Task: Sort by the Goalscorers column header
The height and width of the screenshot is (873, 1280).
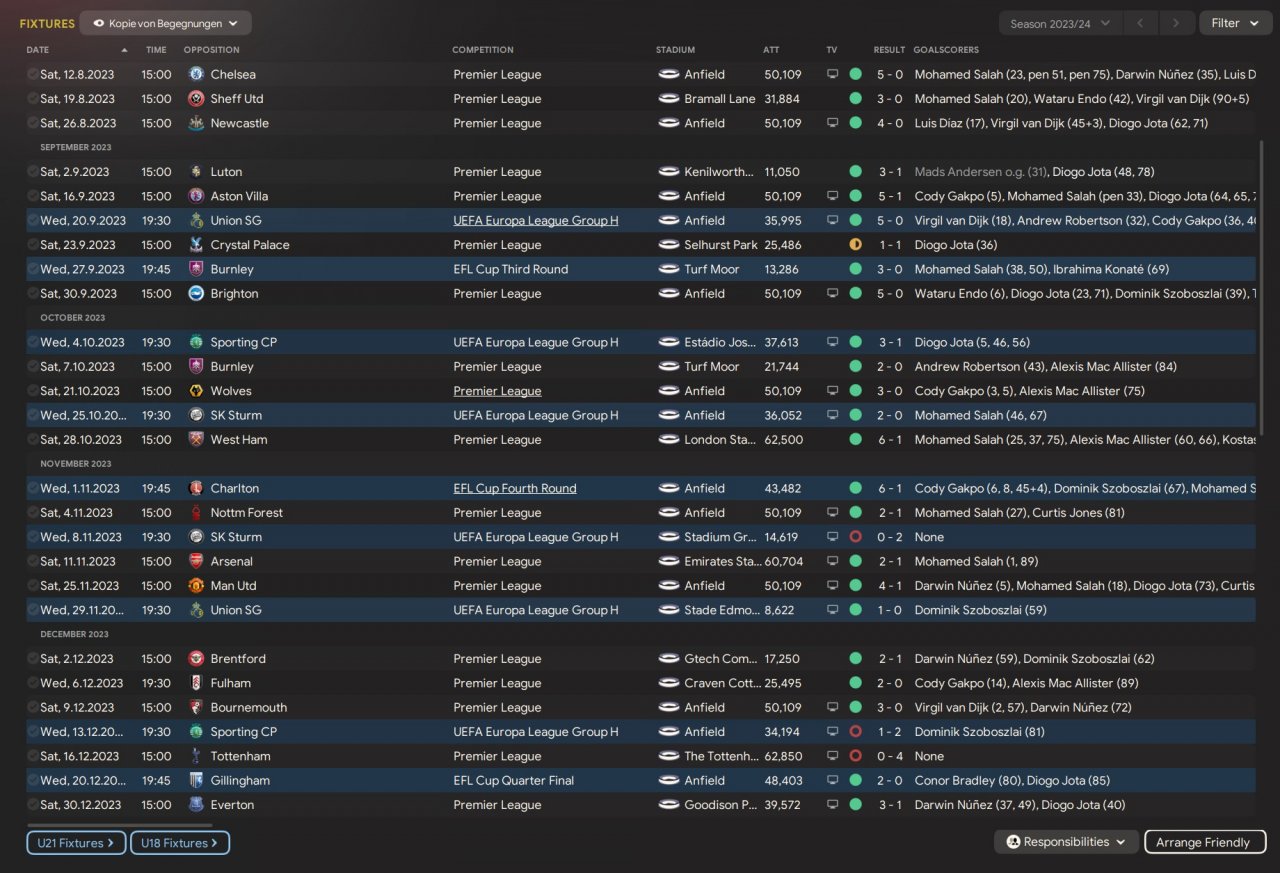Action: (946, 50)
